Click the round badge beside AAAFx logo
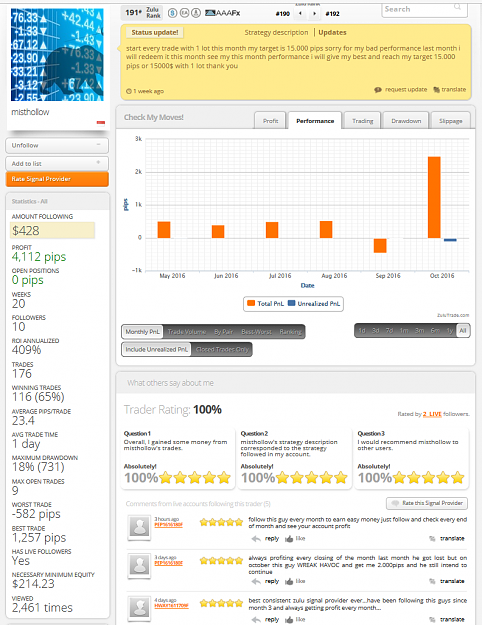The width and height of the screenshot is (482, 625). pyautogui.click(x=196, y=13)
